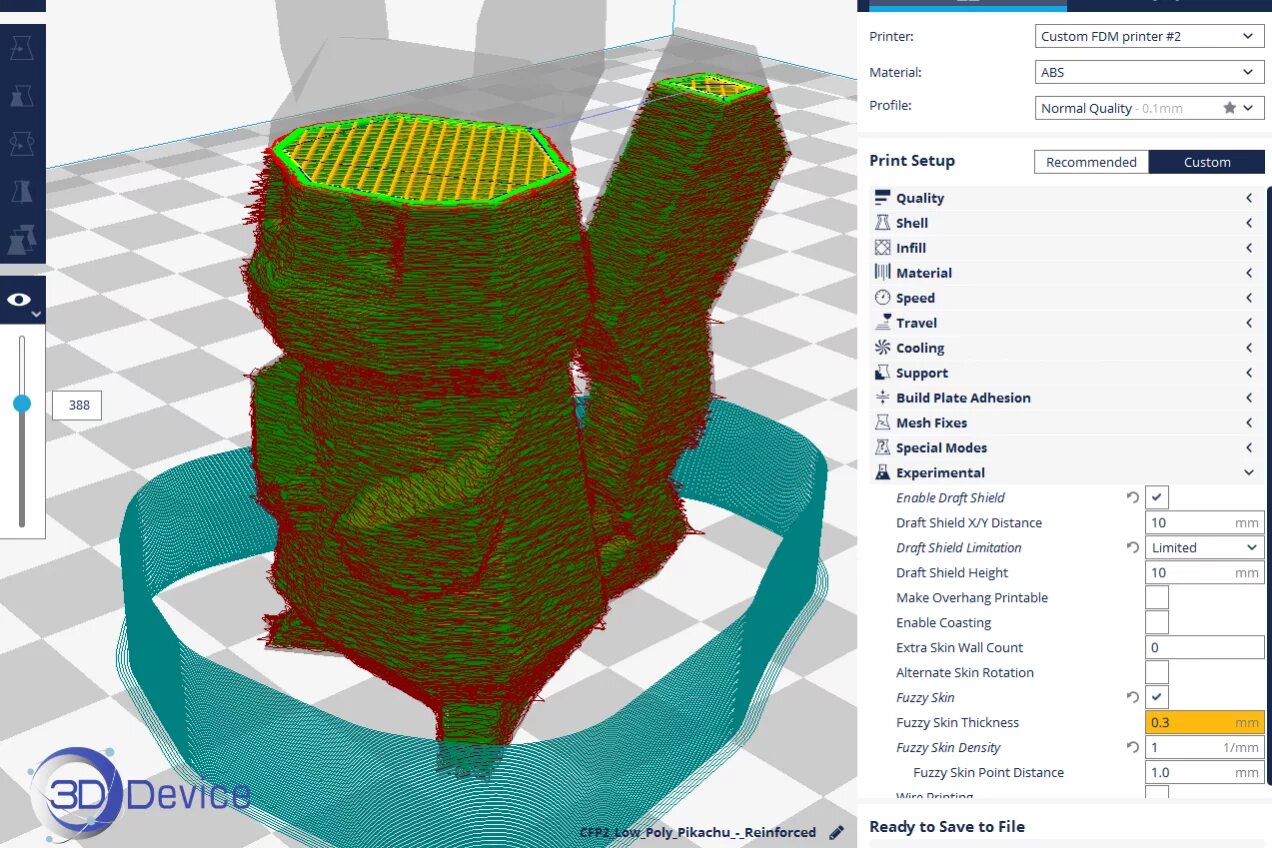Click the Cooling fan icon
Viewport: 1272px width, 848px height.
pyautogui.click(x=882, y=348)
